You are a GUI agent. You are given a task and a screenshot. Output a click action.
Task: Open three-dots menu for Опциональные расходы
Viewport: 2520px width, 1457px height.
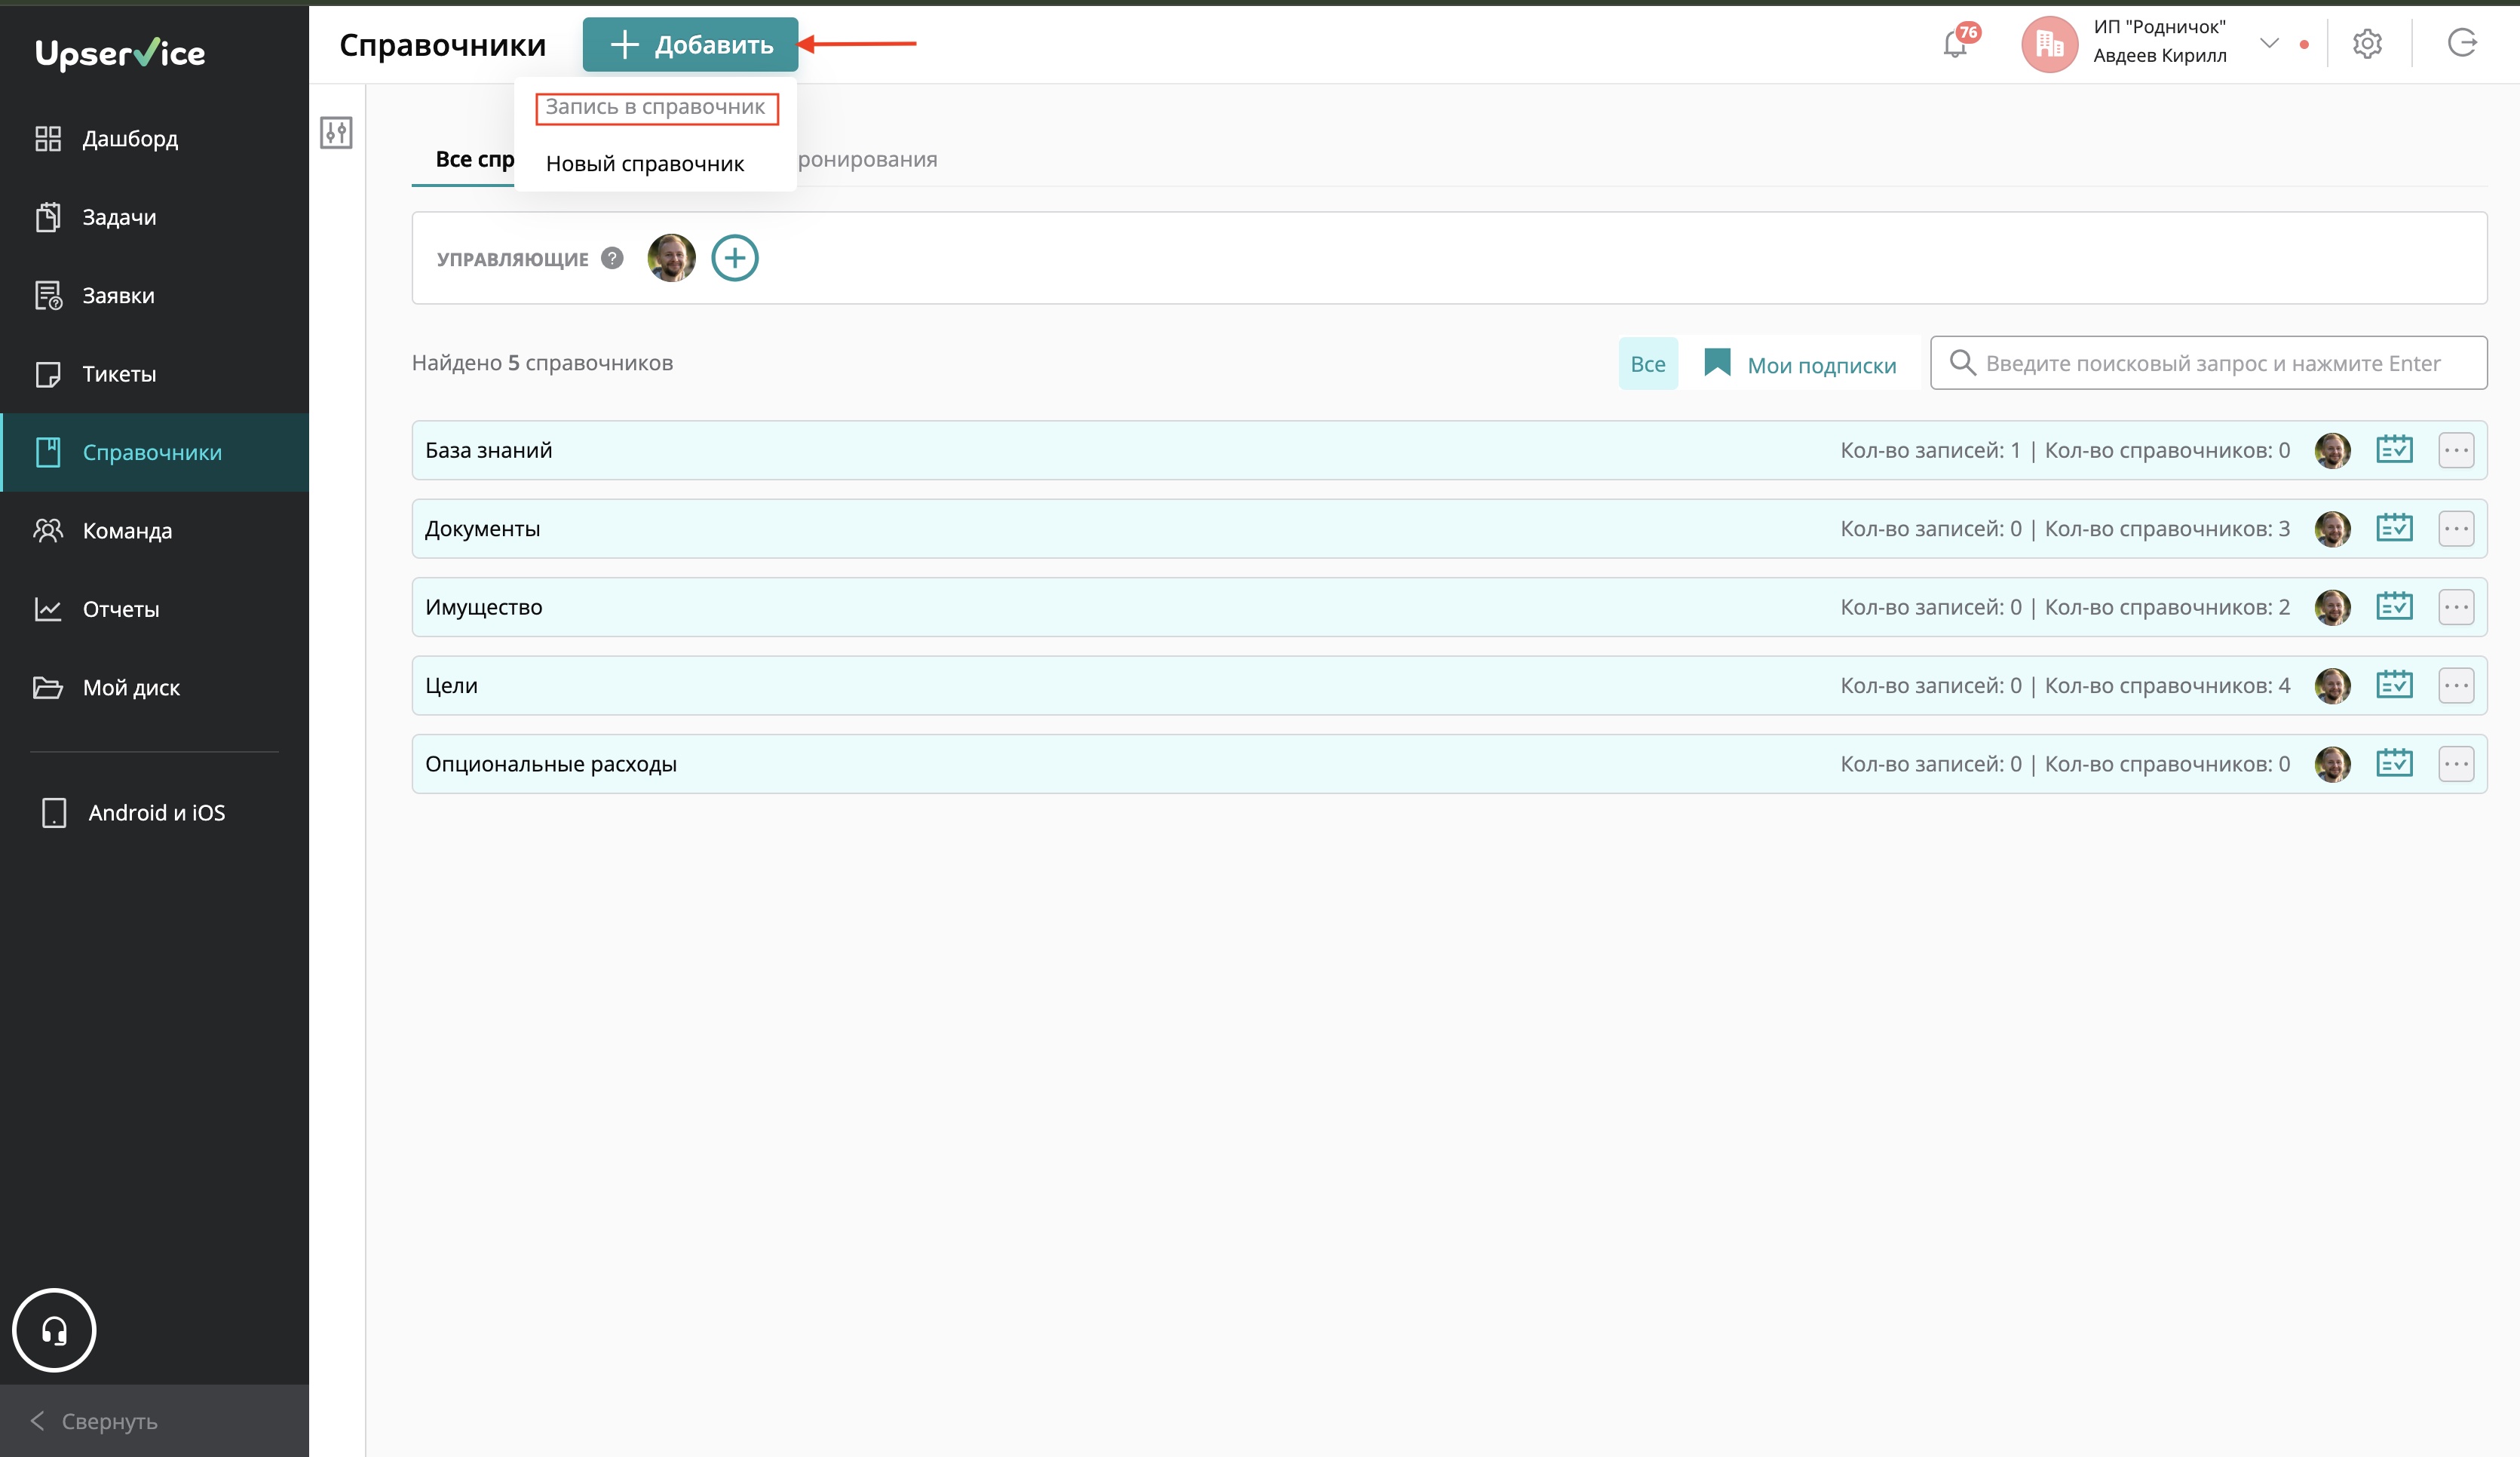[x=2456, y=764]
